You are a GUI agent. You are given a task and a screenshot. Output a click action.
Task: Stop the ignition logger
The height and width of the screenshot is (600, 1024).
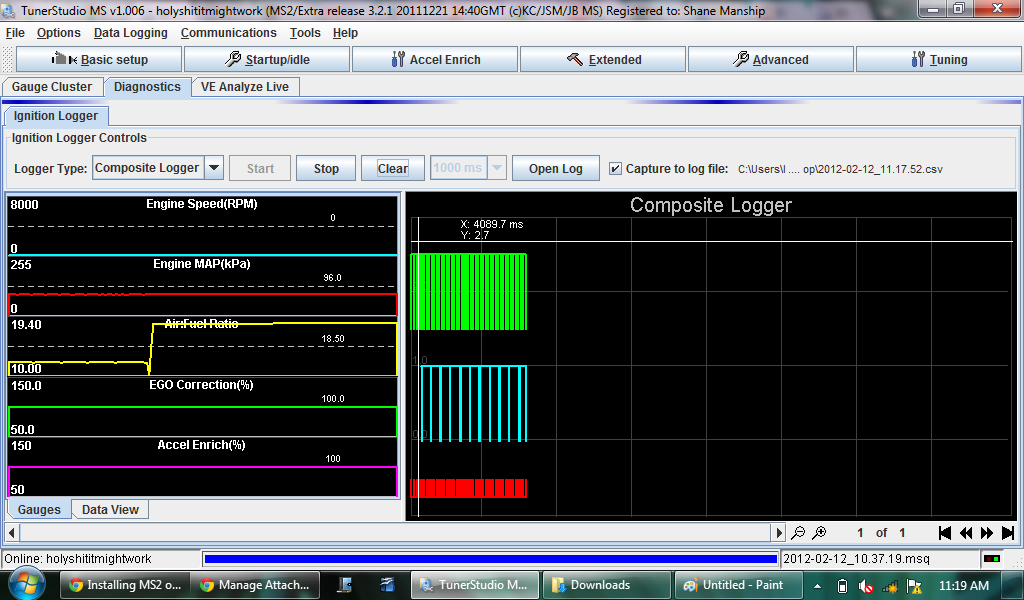(326, 168)
